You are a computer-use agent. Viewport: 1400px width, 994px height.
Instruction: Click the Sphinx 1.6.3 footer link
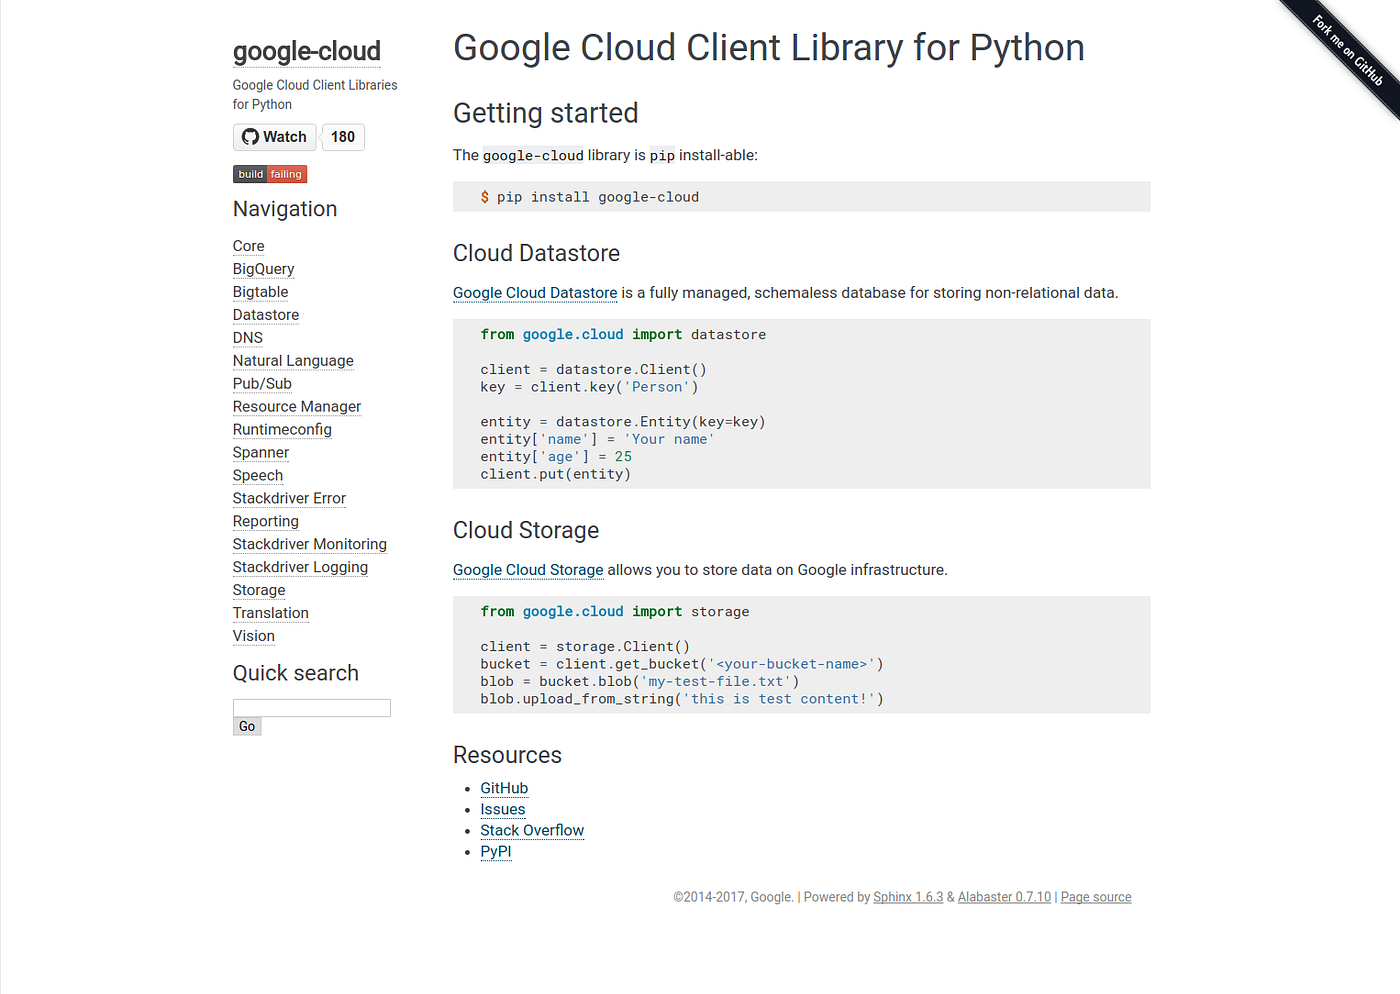907,896
